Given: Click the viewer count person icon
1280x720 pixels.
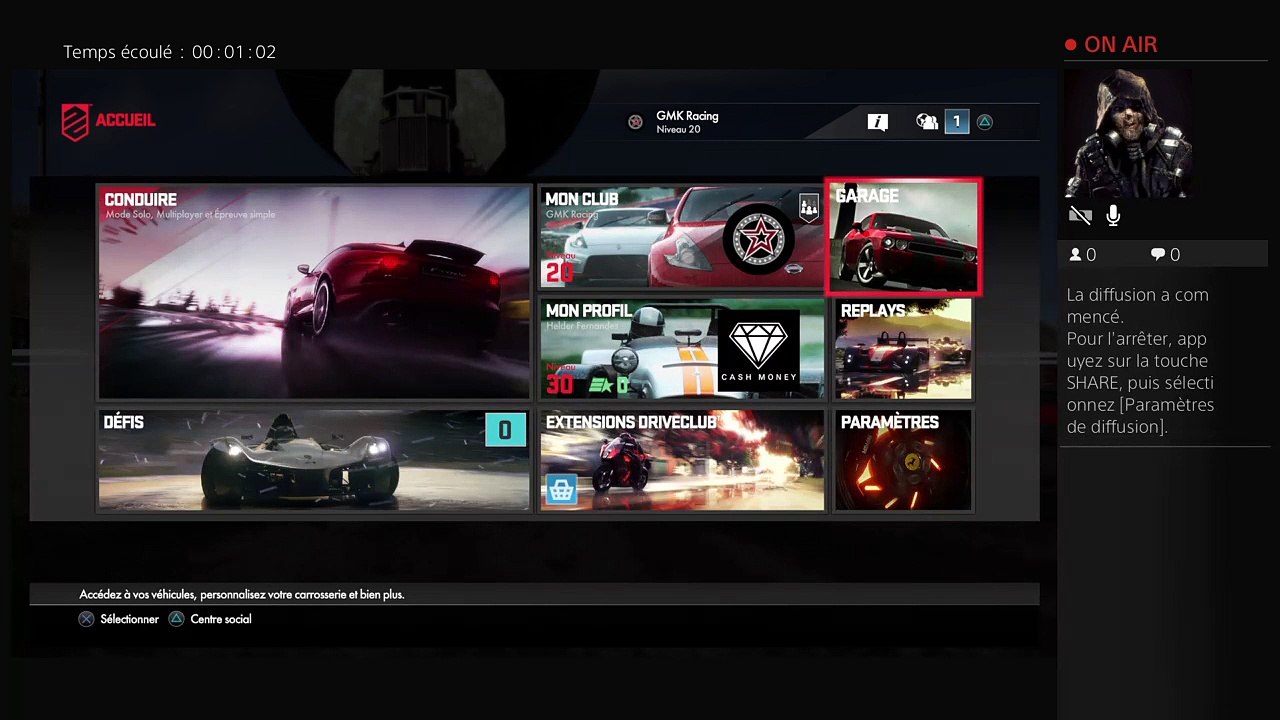Looking at the screenshot, I should pos(1076,255).
